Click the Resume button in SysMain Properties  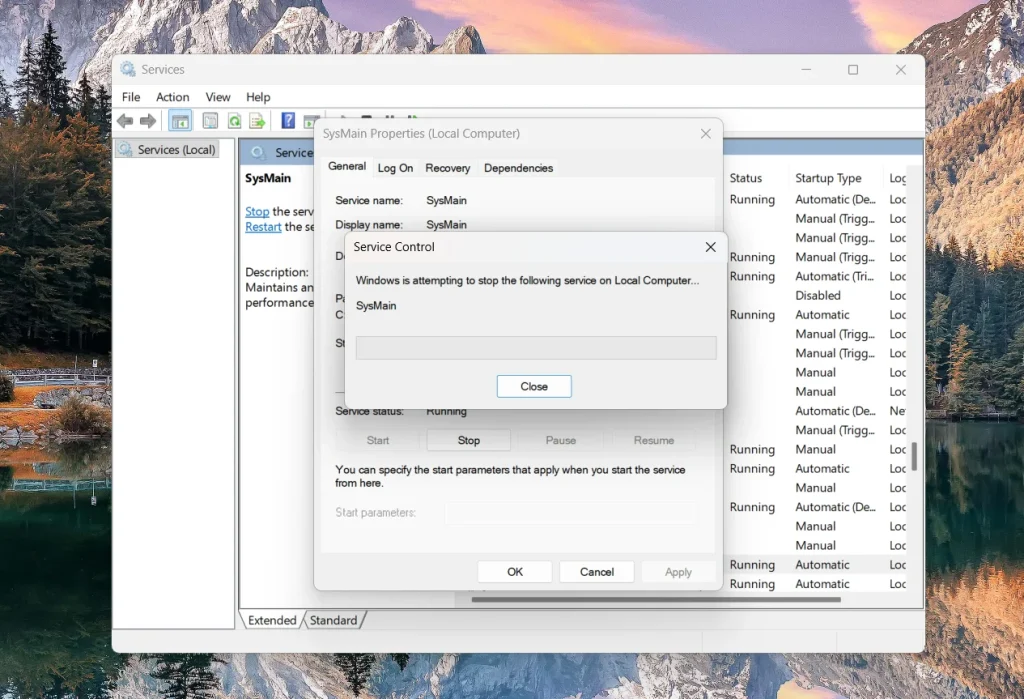[653, 440]
